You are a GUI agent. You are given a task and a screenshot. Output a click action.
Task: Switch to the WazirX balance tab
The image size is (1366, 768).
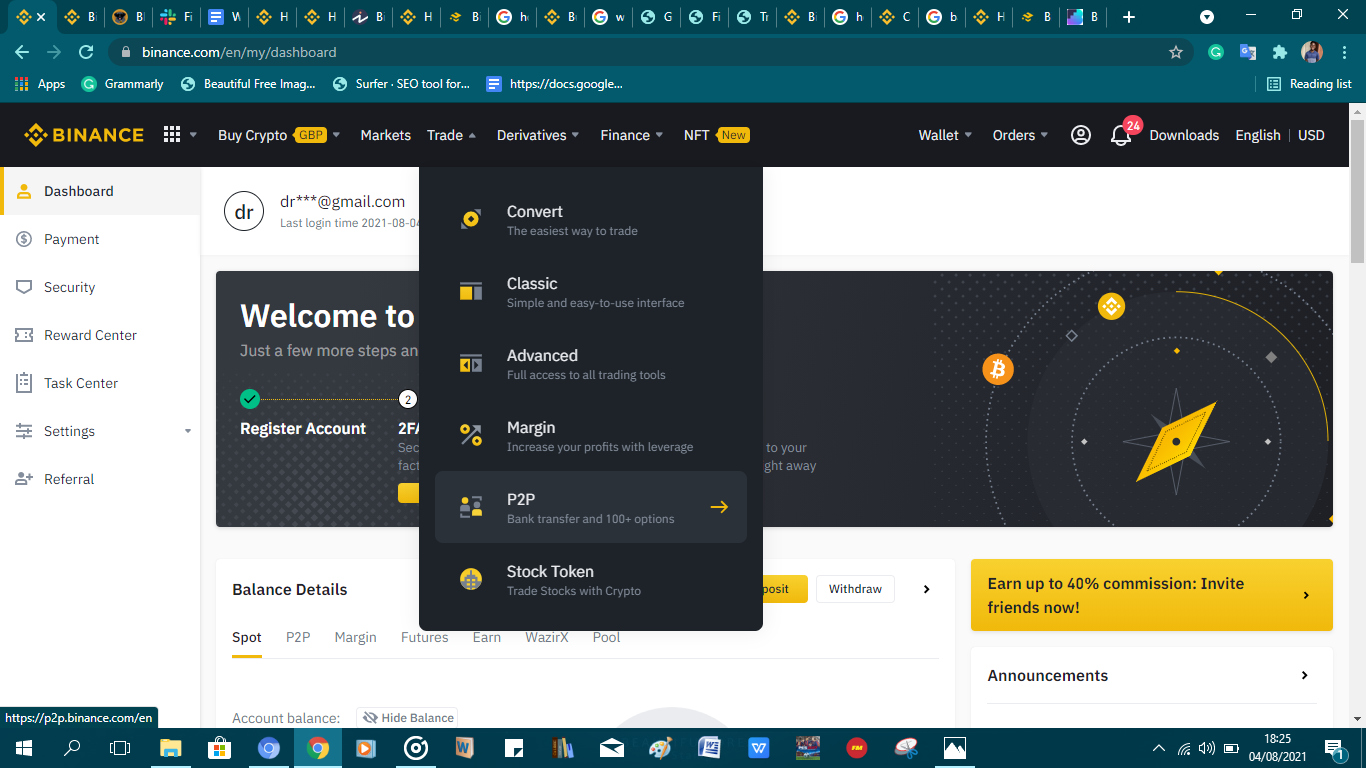coord(547,637)
